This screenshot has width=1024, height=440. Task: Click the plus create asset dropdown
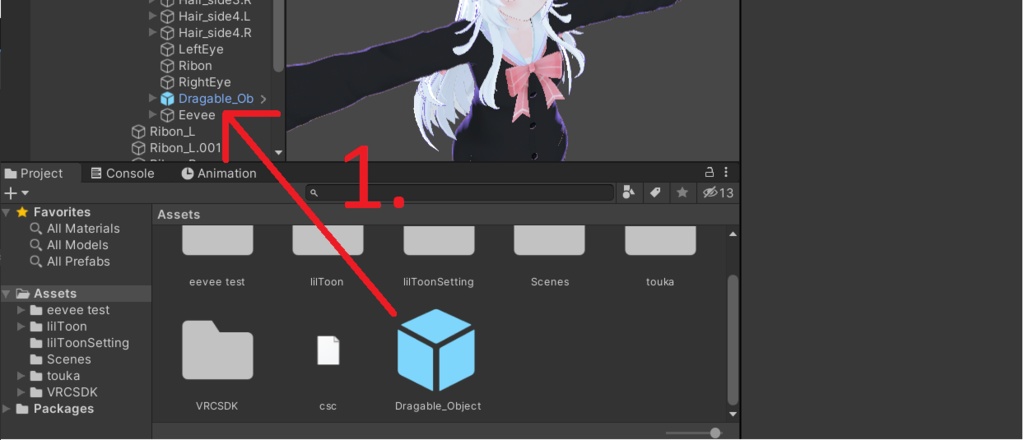tap(16, 193)
